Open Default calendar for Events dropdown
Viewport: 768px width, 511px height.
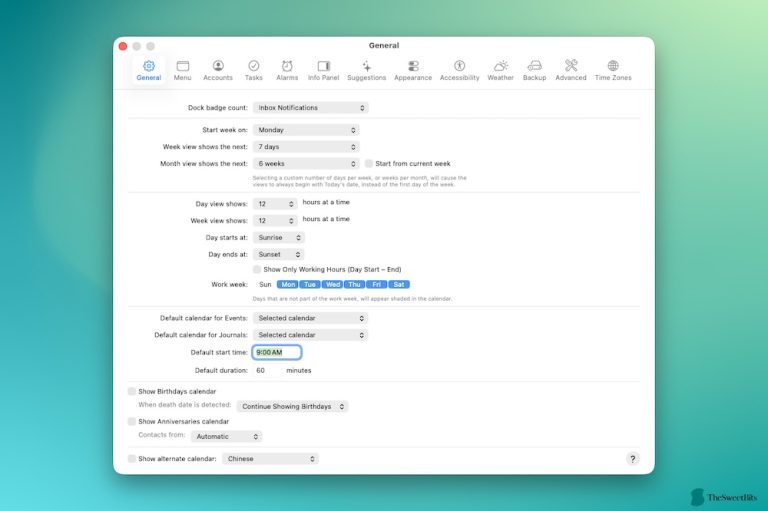(310, 318)
